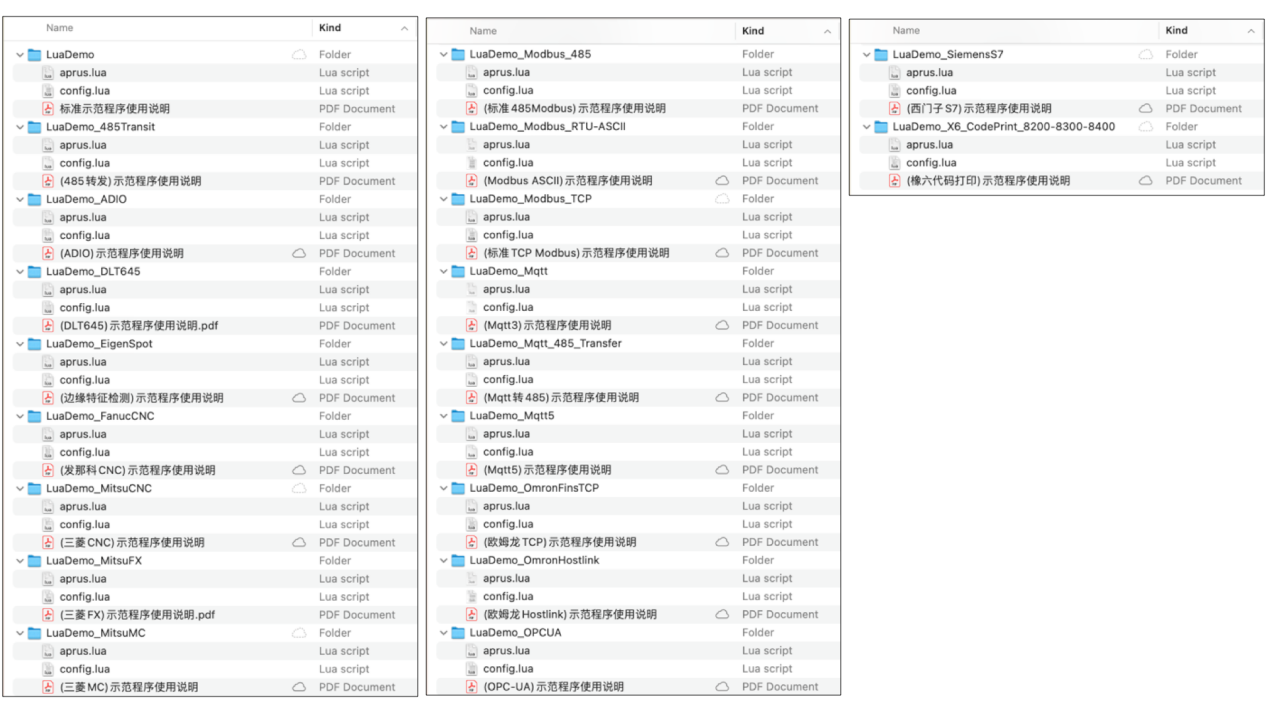
Task: Click Kind column header in rightmost list
Action: click(1178, 31)
